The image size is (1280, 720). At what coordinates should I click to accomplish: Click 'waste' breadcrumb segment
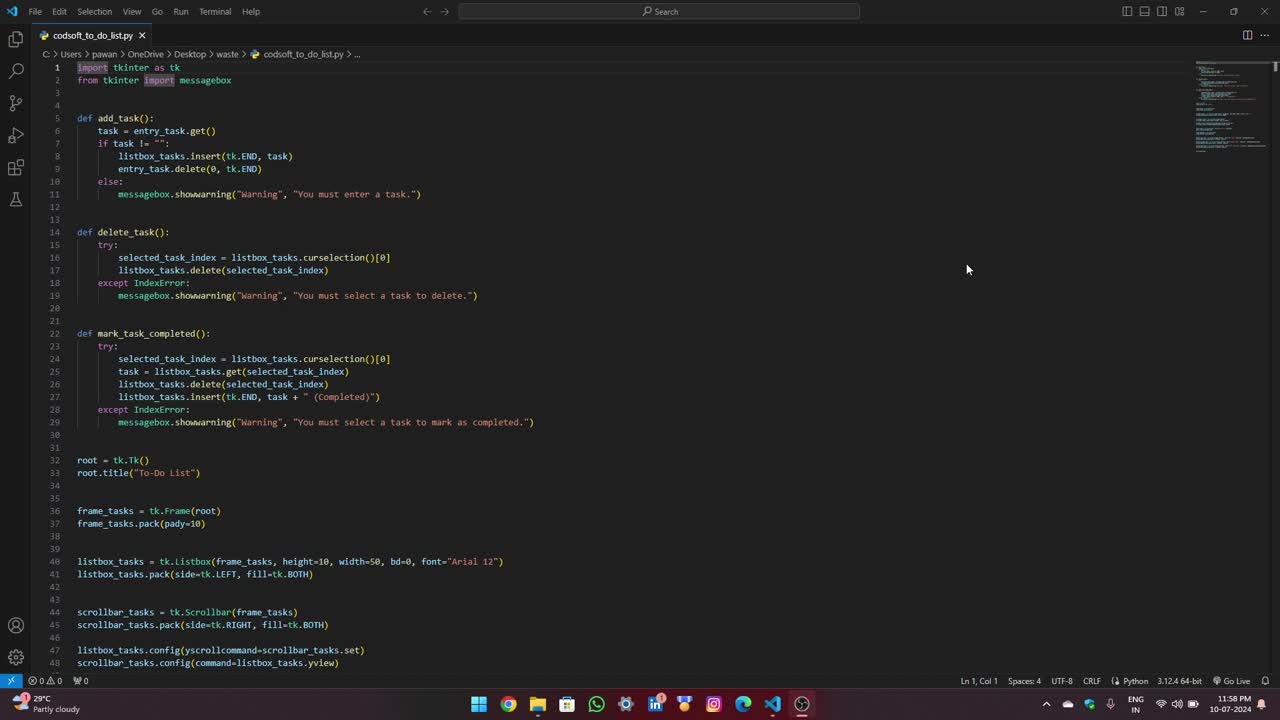pyautogui.click(x=227, y=54)
